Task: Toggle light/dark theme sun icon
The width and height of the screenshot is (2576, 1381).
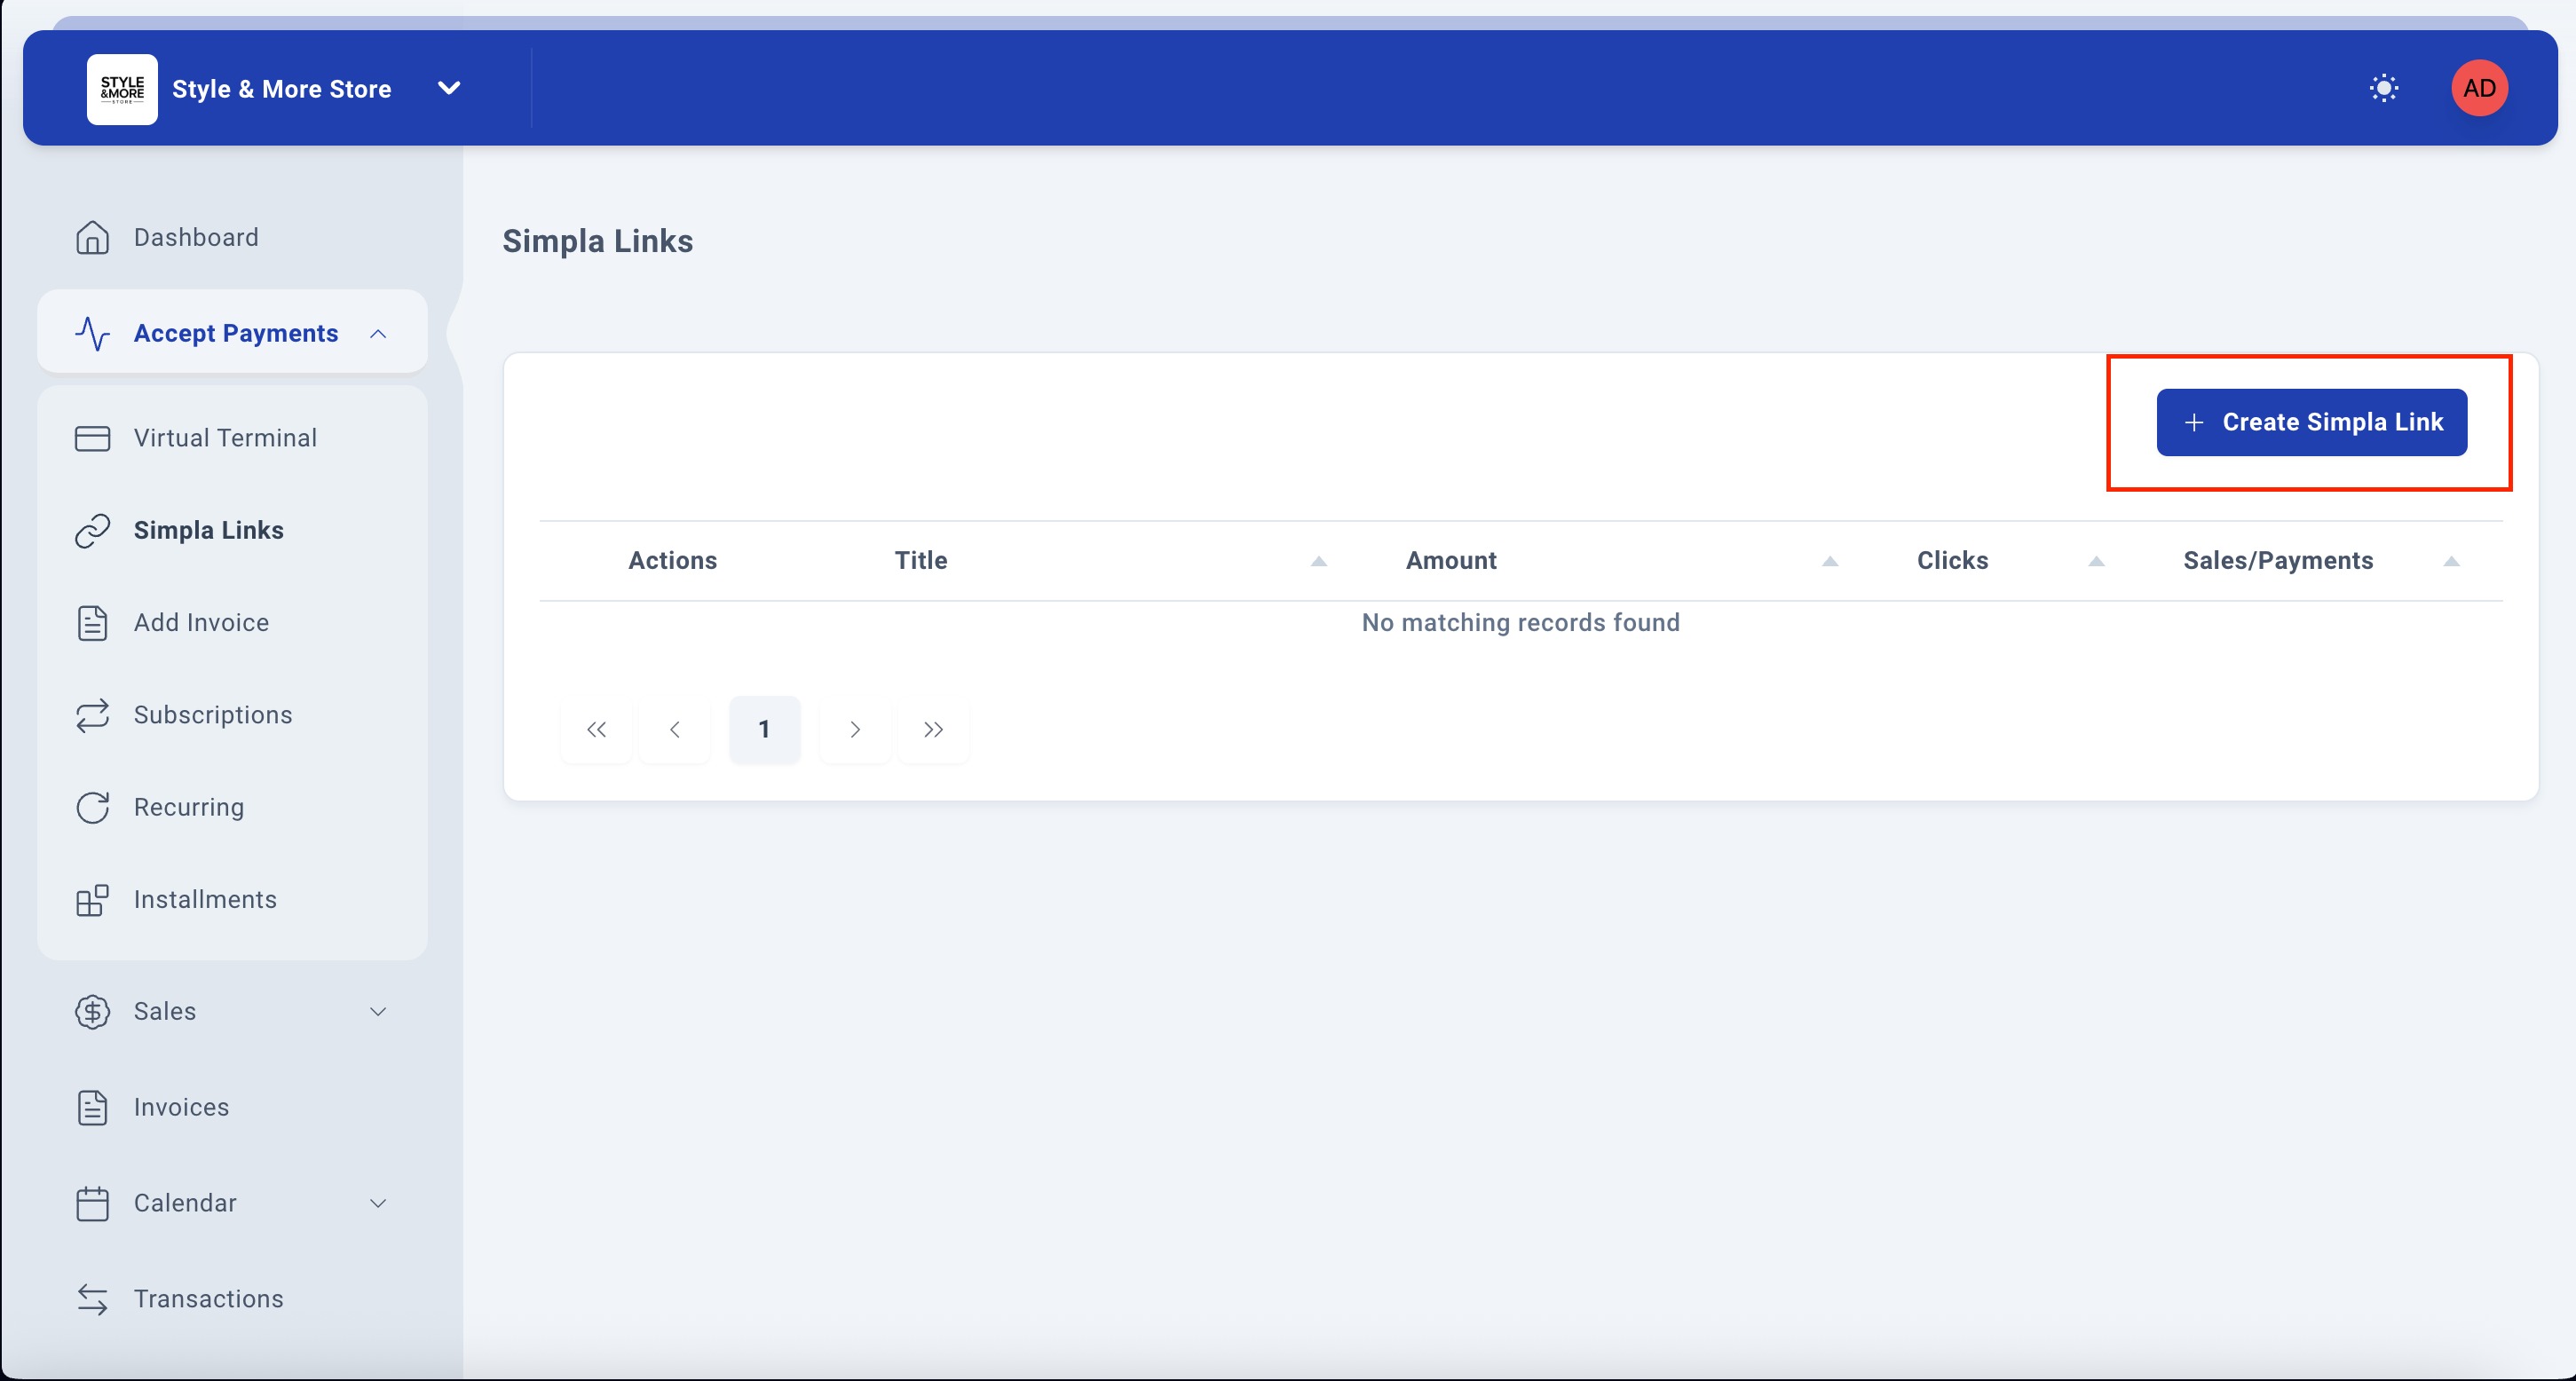Action: (x=2383, y=88)
